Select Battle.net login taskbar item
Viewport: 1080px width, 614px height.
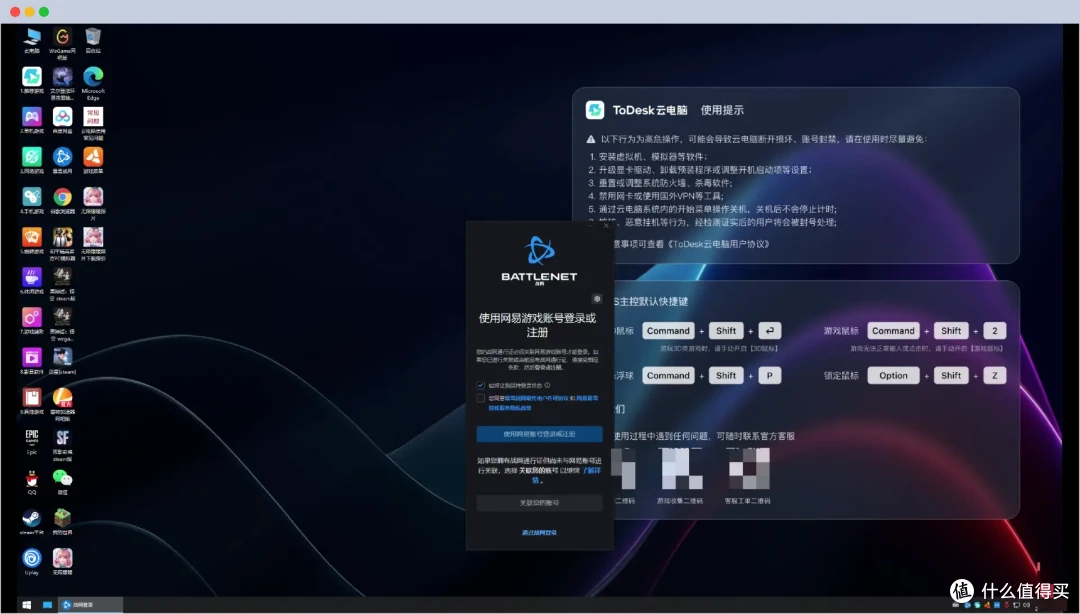click(90, 604)
